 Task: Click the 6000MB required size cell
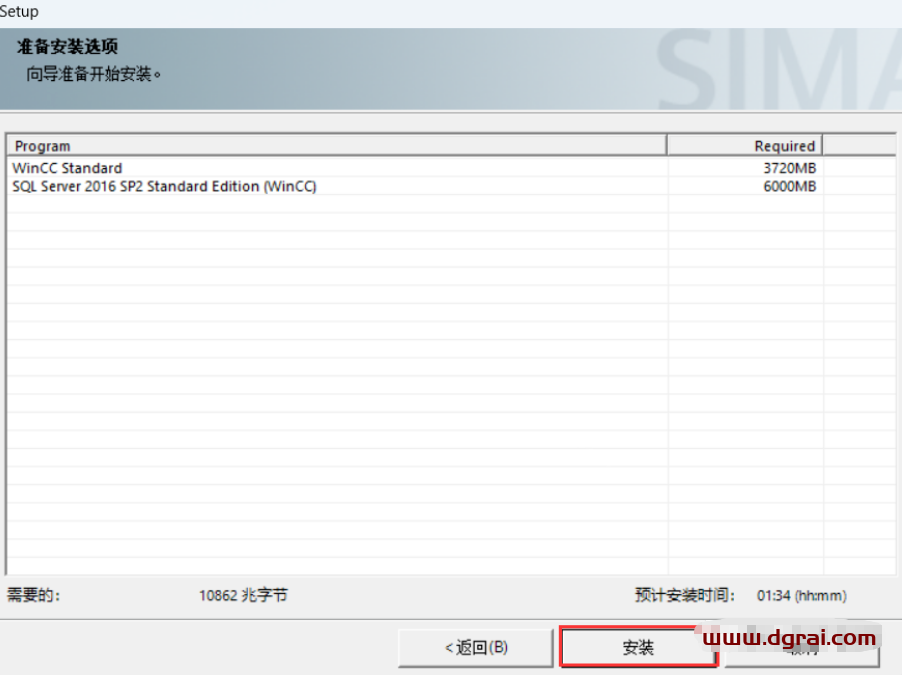[x=789, y=186]
